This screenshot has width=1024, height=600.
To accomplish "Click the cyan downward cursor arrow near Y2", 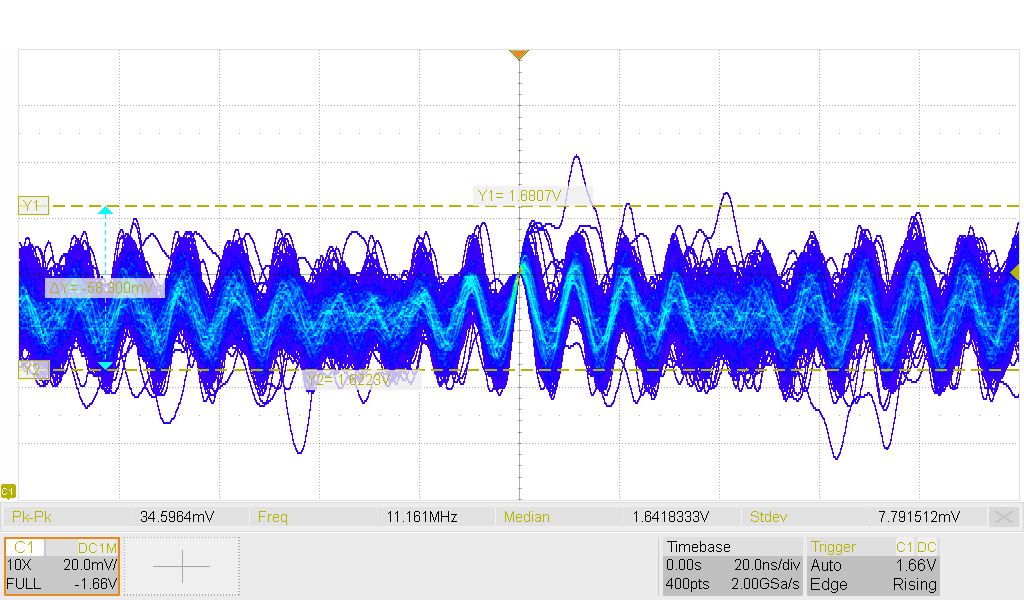I will click(105, 366).
